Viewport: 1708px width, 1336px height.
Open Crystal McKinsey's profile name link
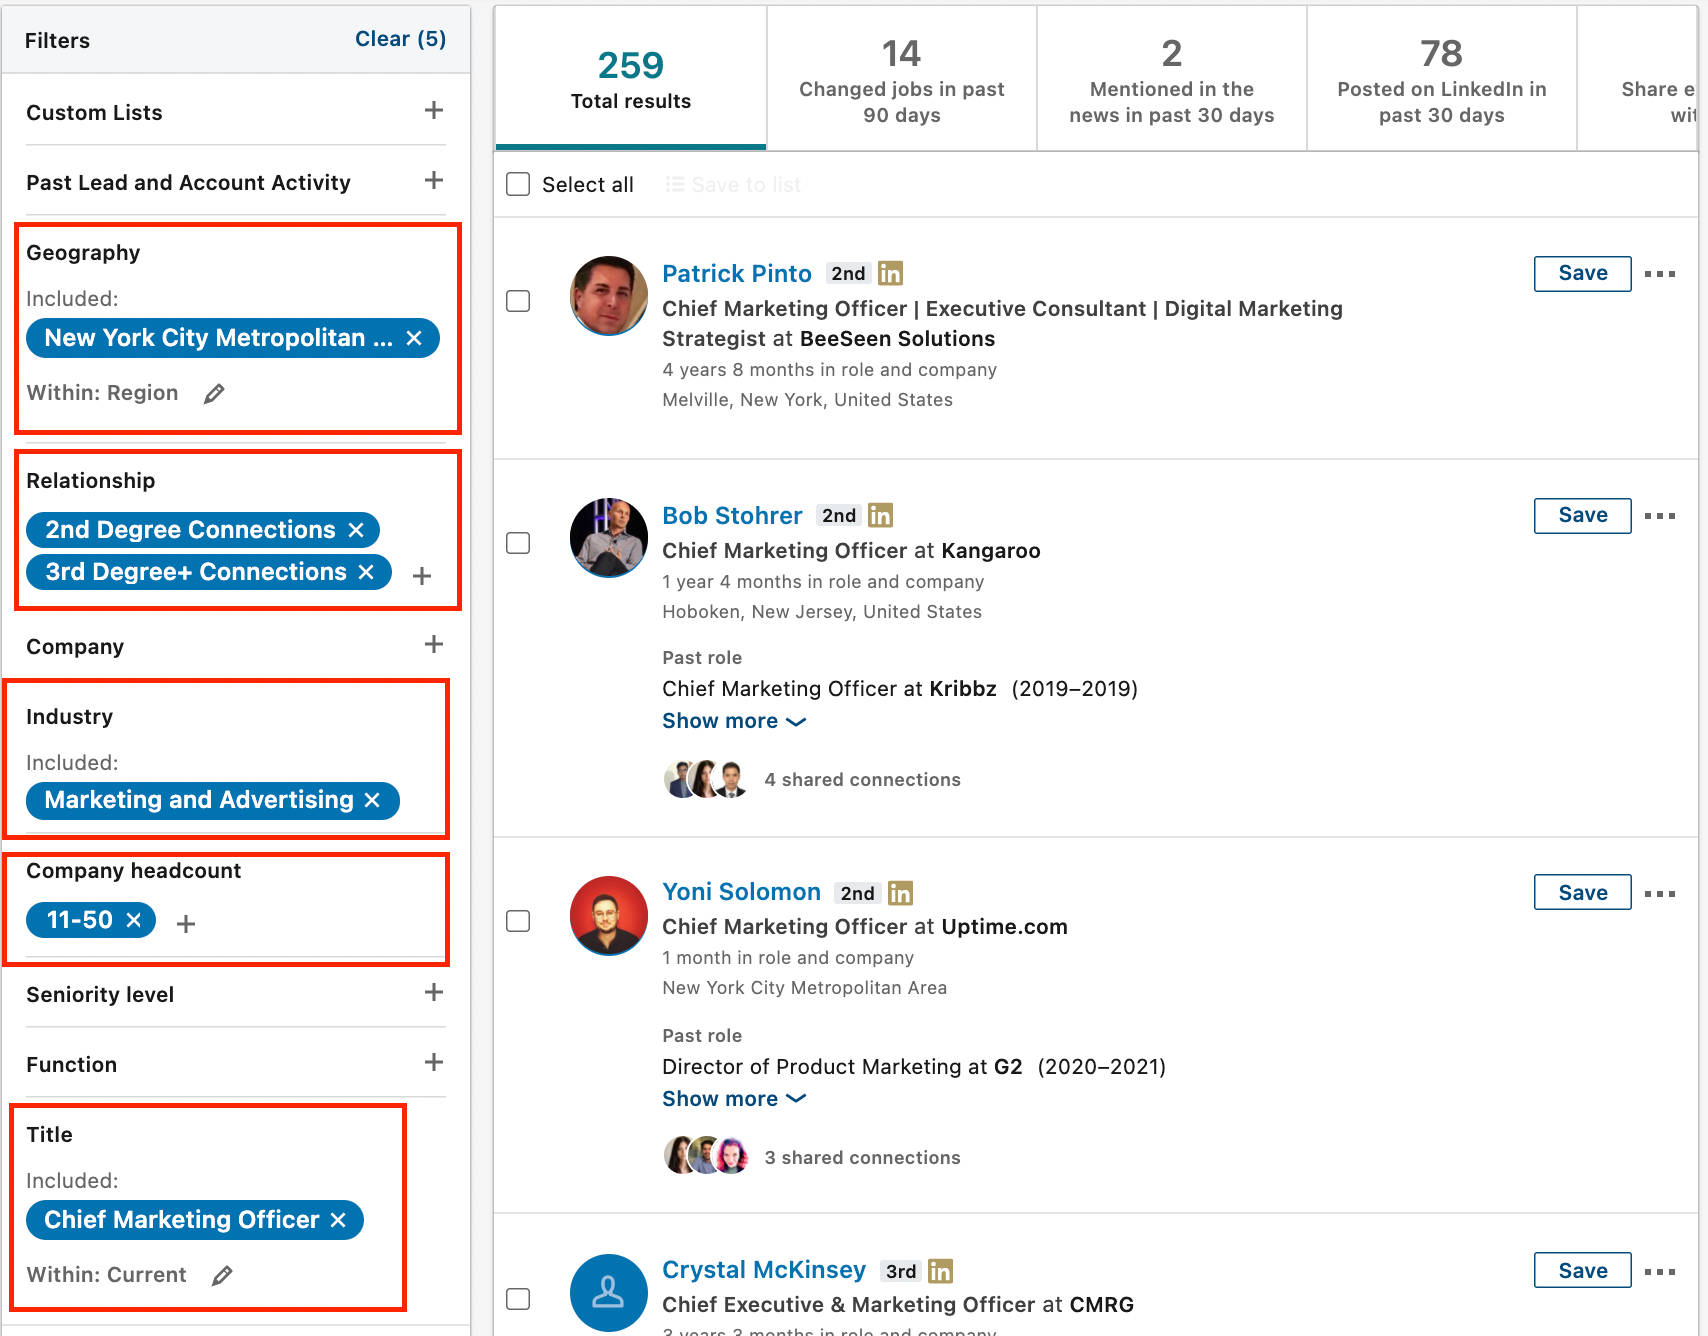[764, 1270]
